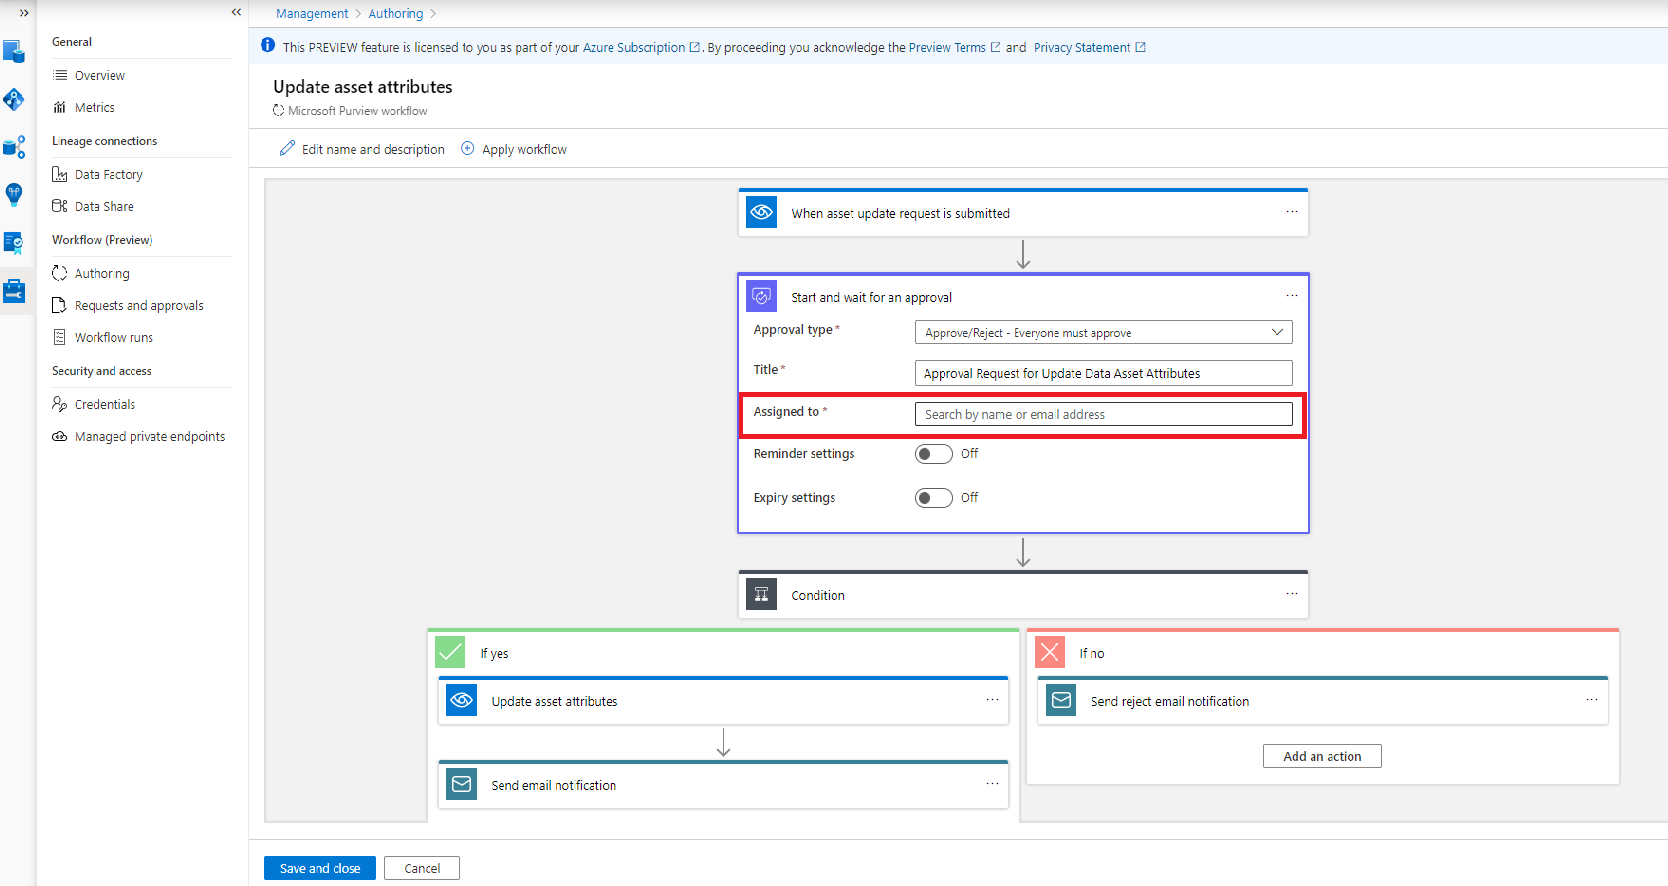Open options for Update asset attributes step
The height and width of the screenshot is (886, 1668).
pos(992,700)
